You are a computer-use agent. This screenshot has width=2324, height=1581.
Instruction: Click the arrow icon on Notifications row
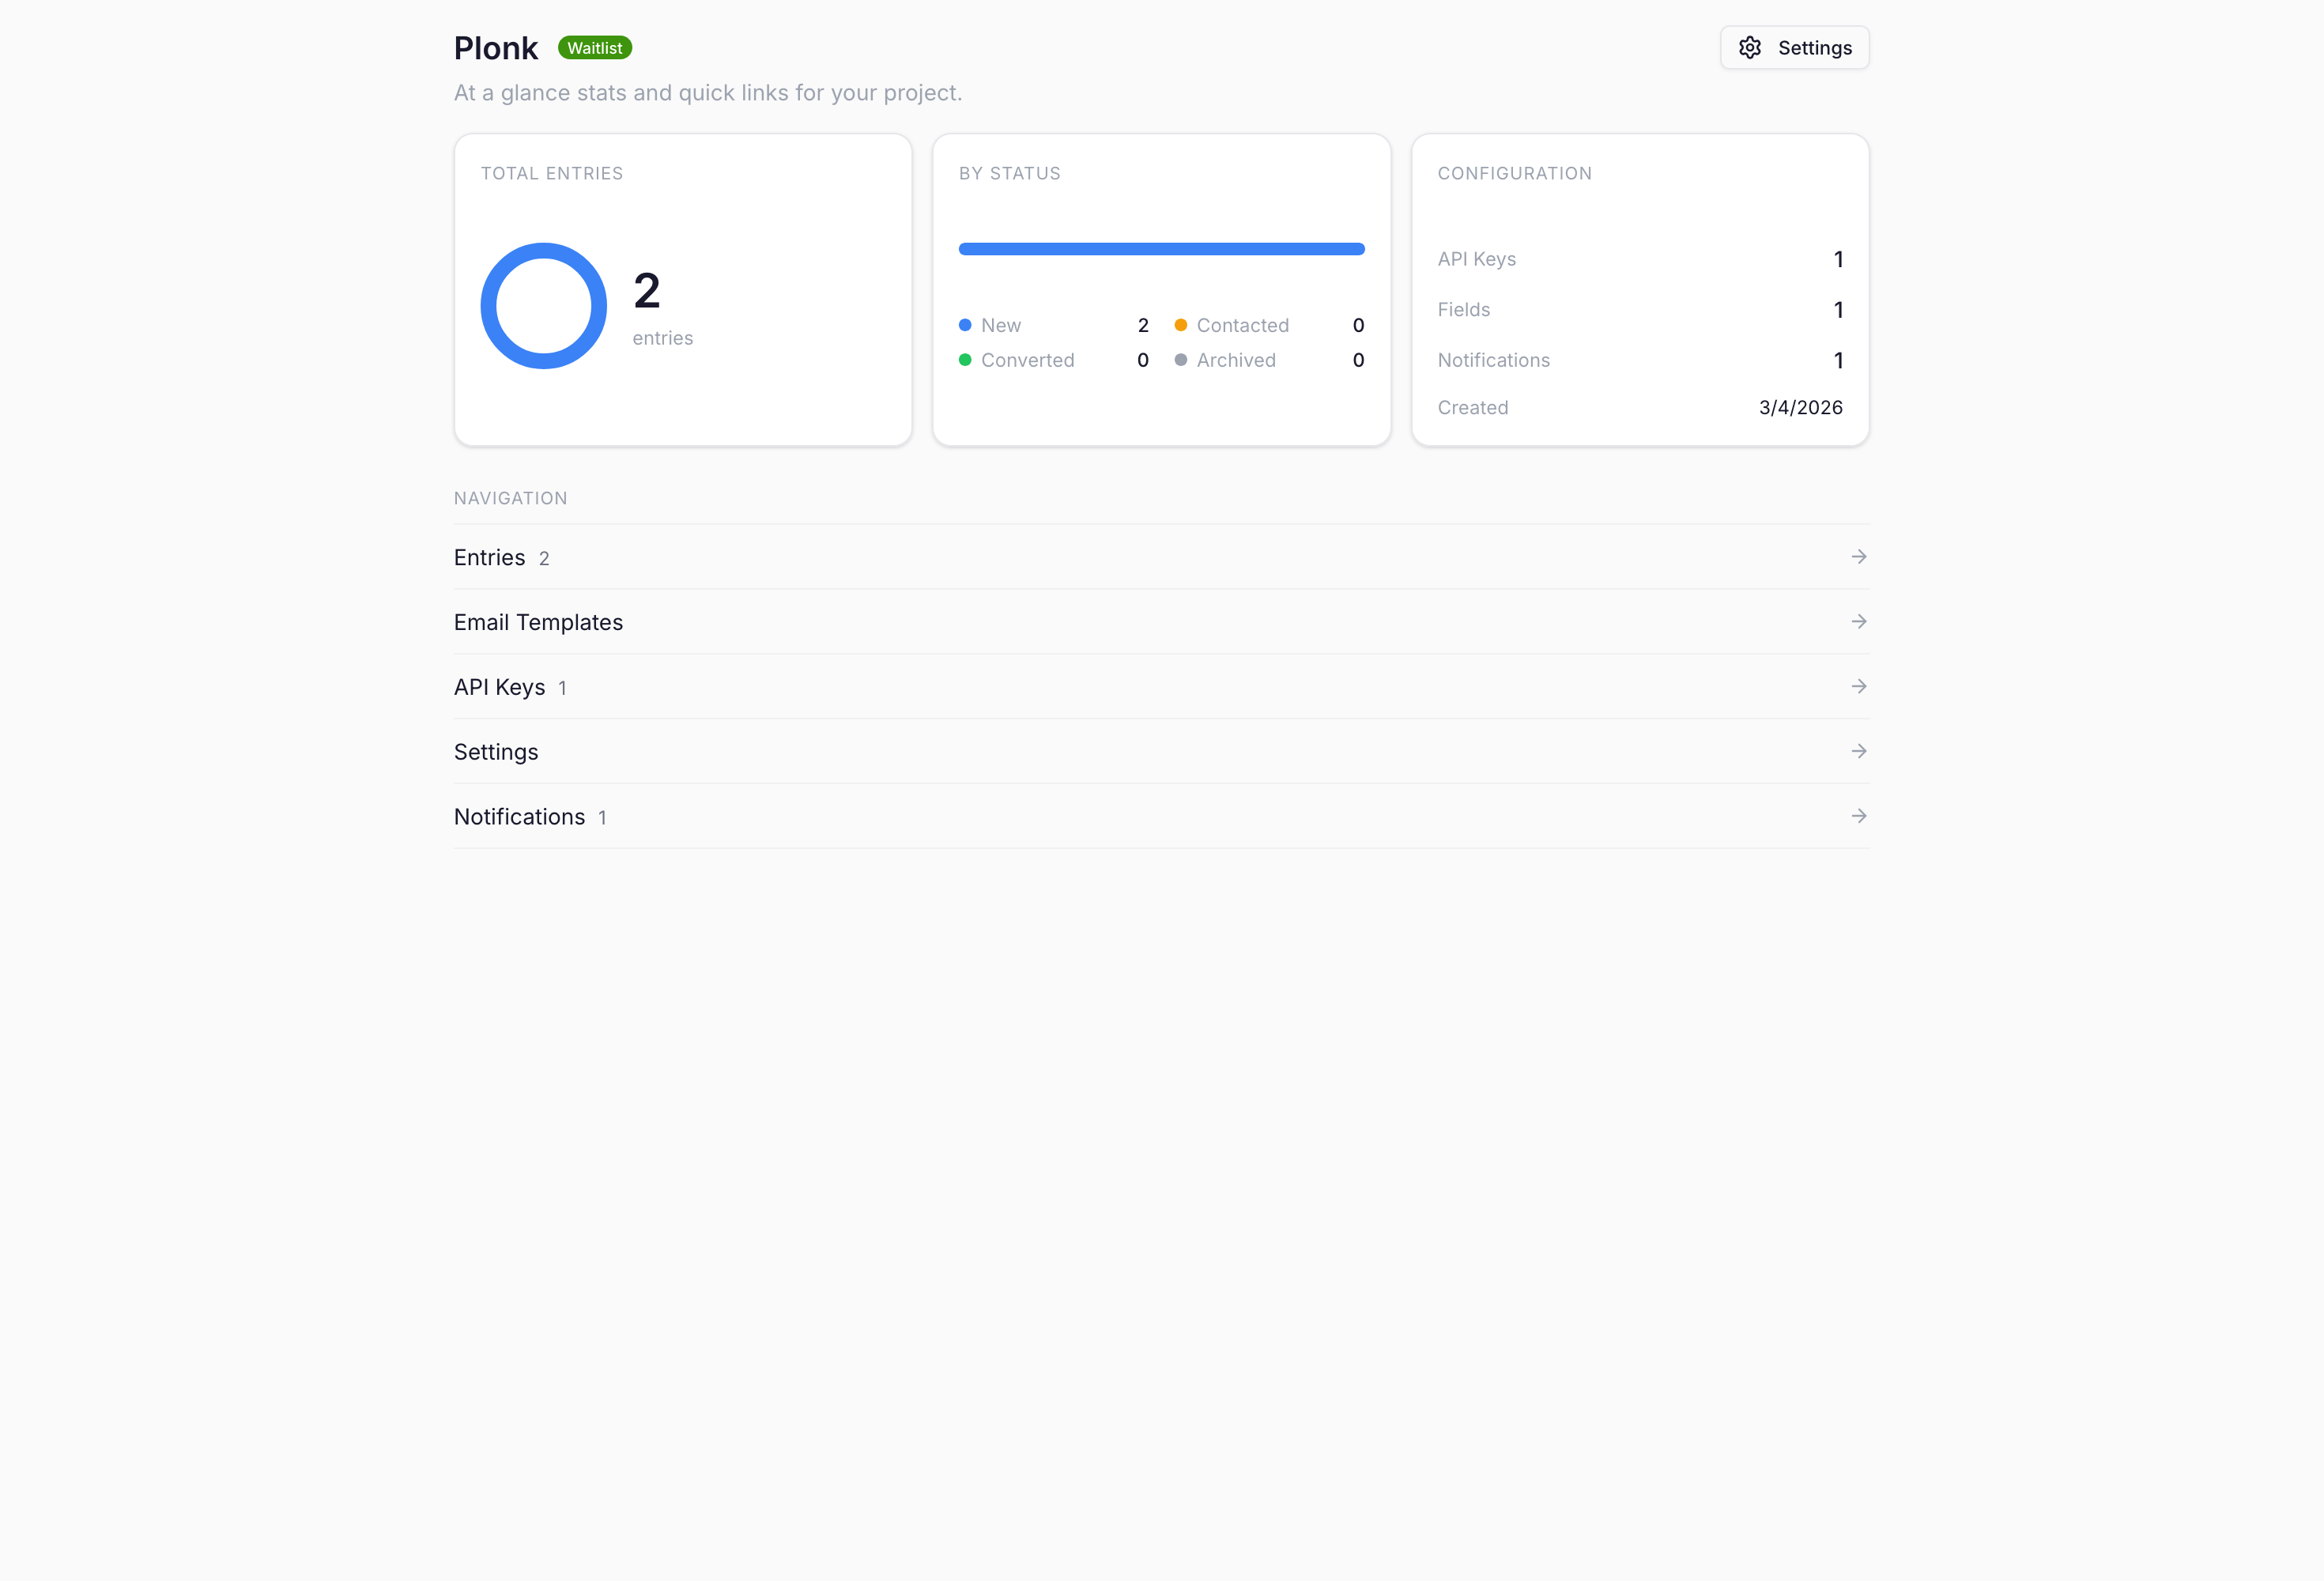[1858, 816]
